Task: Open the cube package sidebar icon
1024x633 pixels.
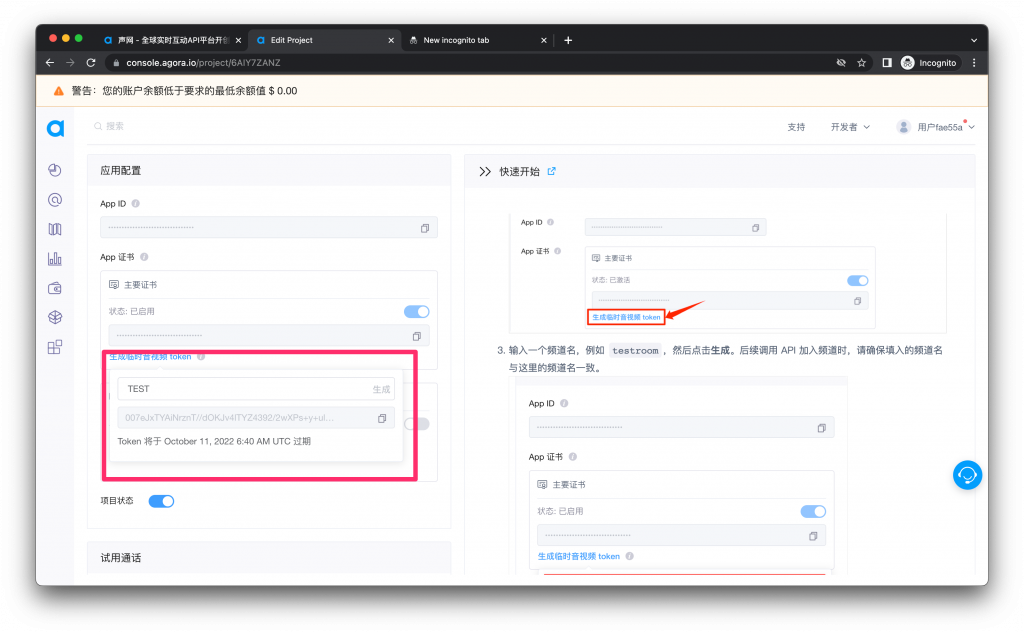Action: tap(55, 317)
